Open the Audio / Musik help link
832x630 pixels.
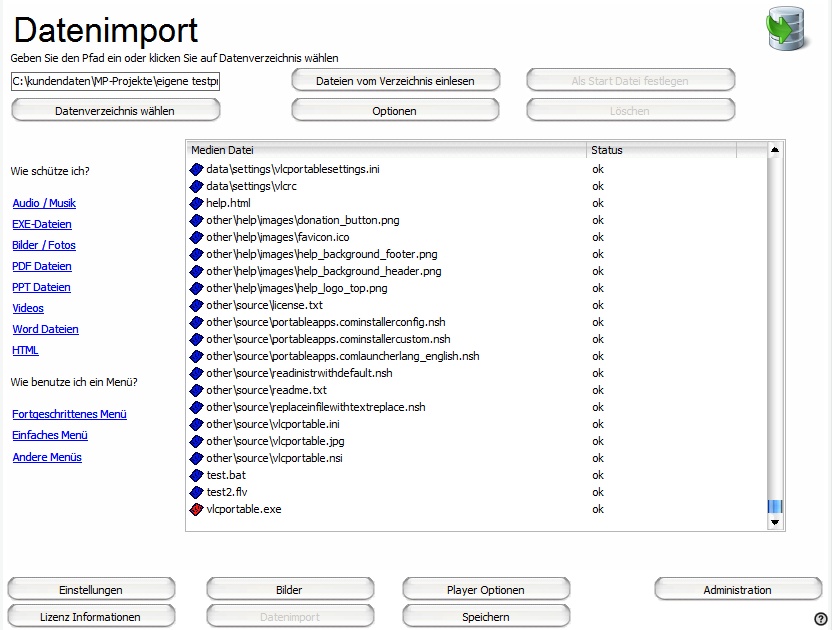point(44,203)
